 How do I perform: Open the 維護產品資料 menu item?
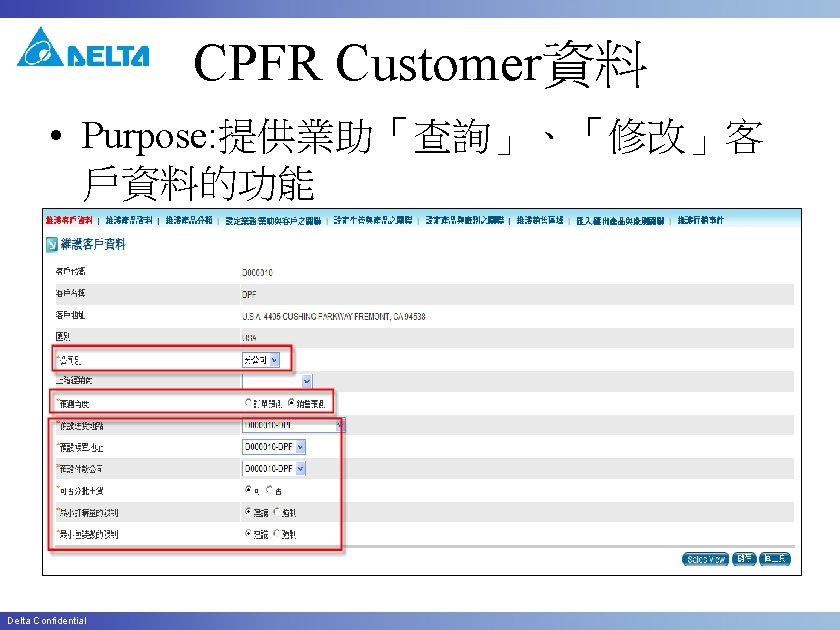click(x=129, y=220)
